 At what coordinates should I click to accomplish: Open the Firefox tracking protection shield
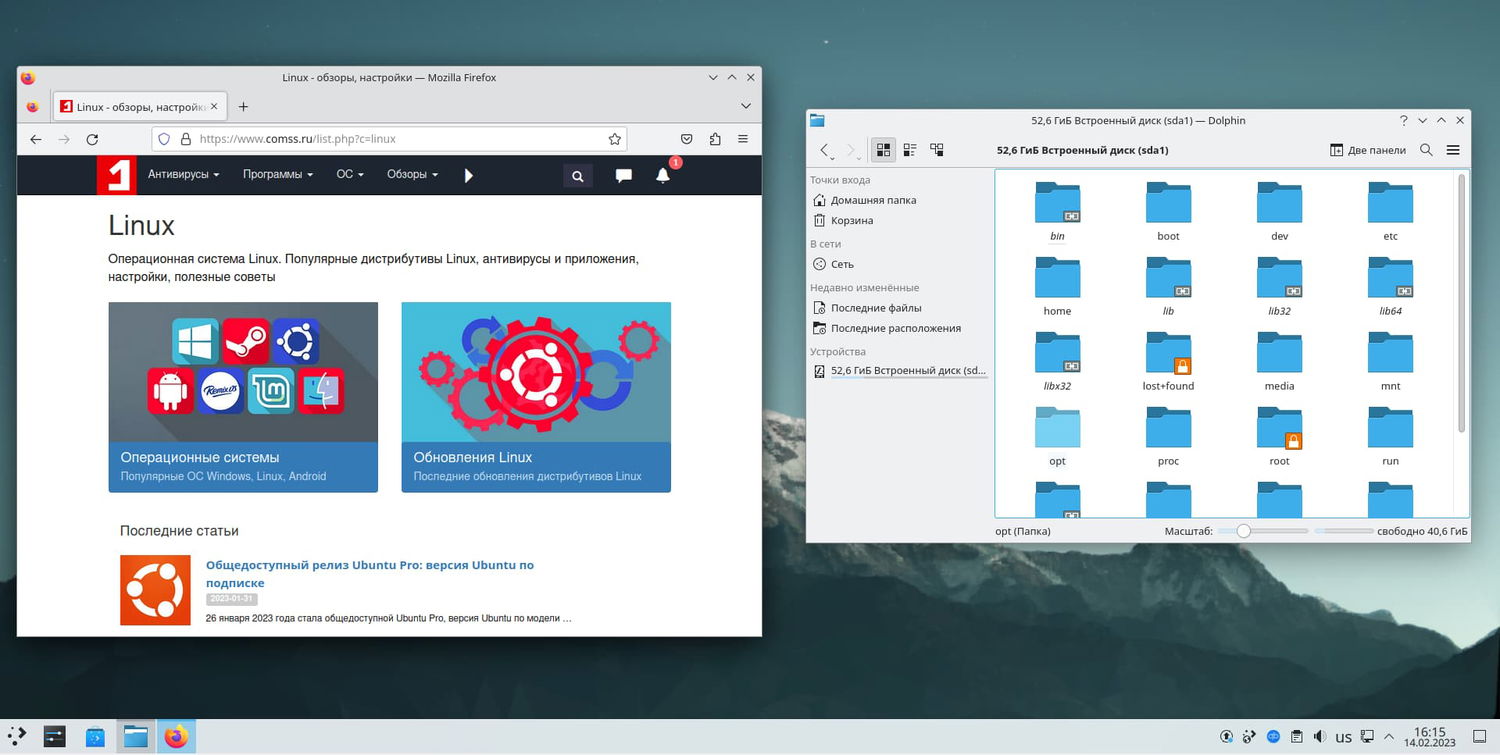point(165,139)
